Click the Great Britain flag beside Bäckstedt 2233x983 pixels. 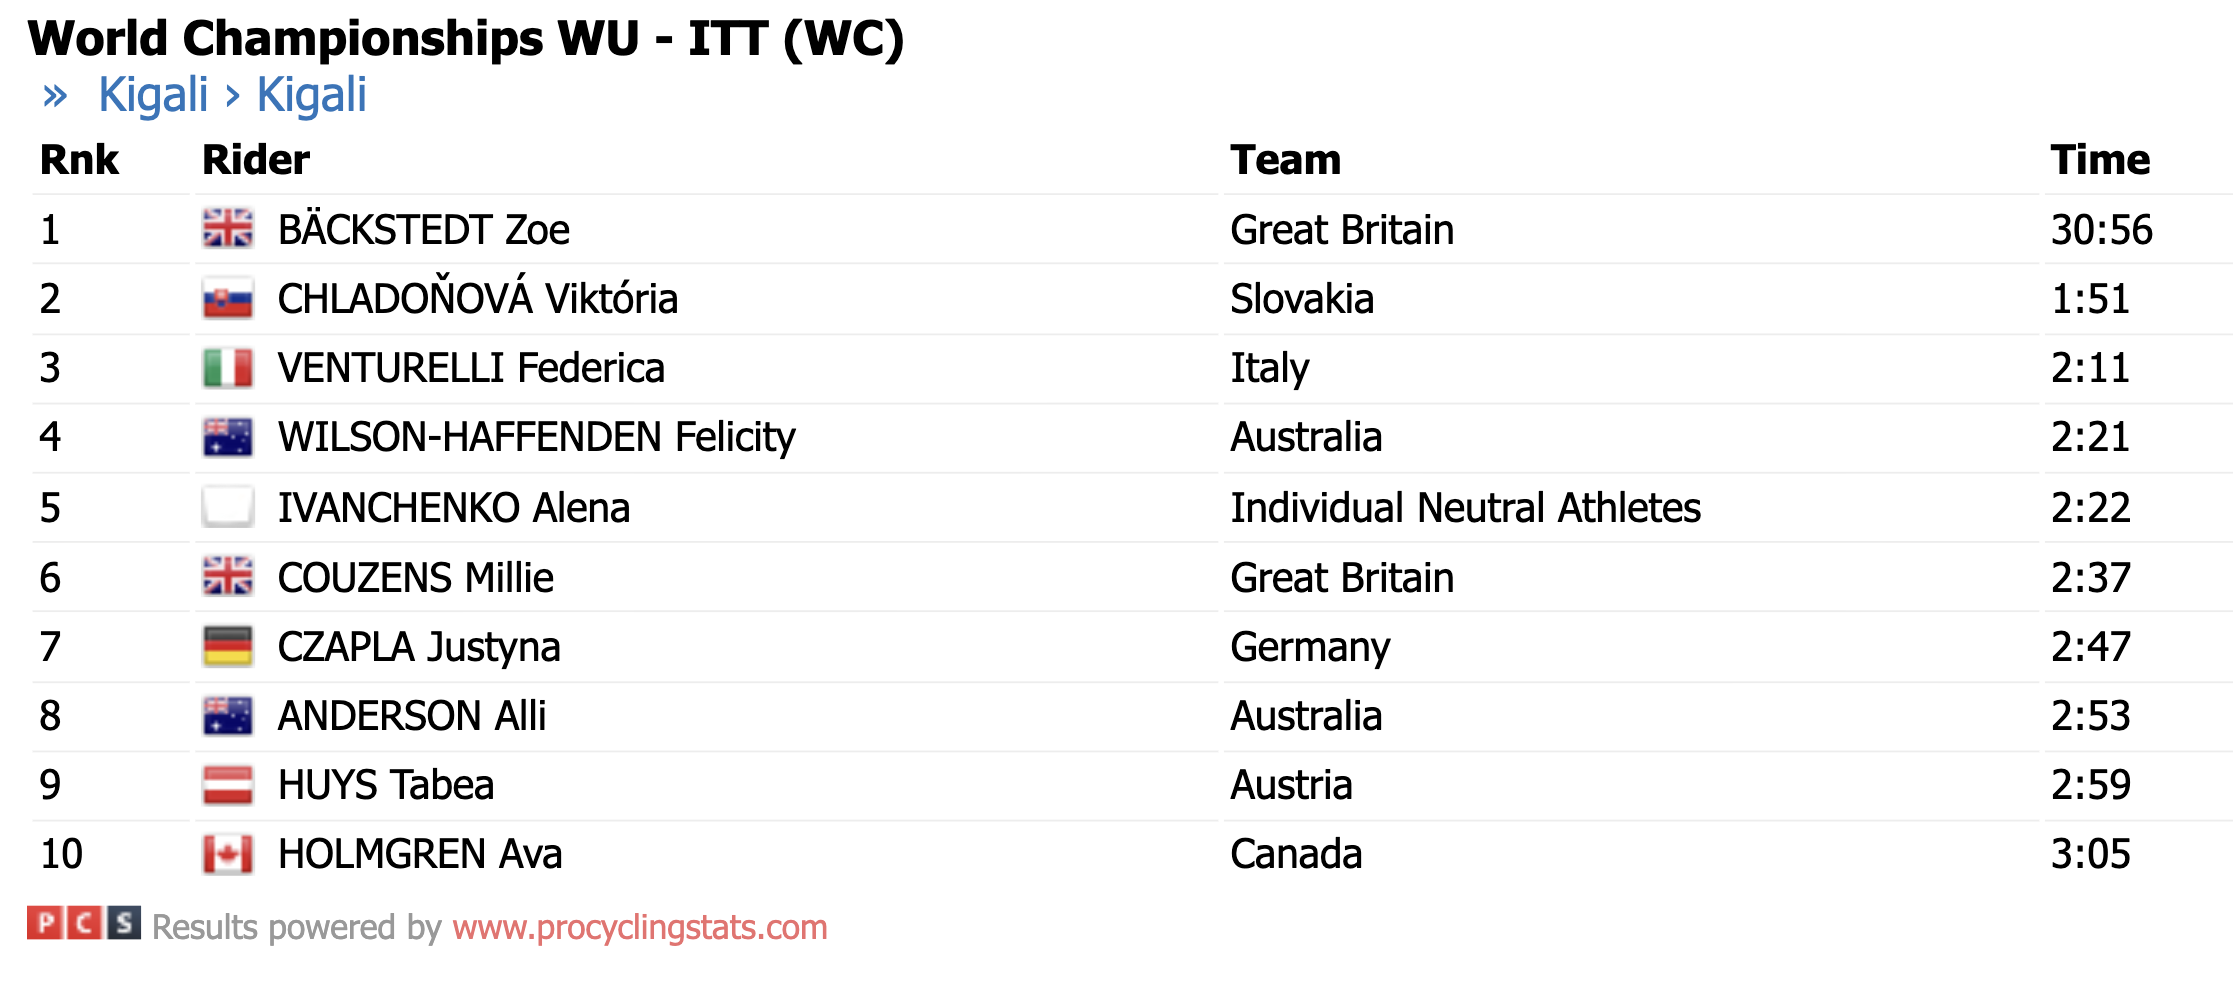[227, 229]
